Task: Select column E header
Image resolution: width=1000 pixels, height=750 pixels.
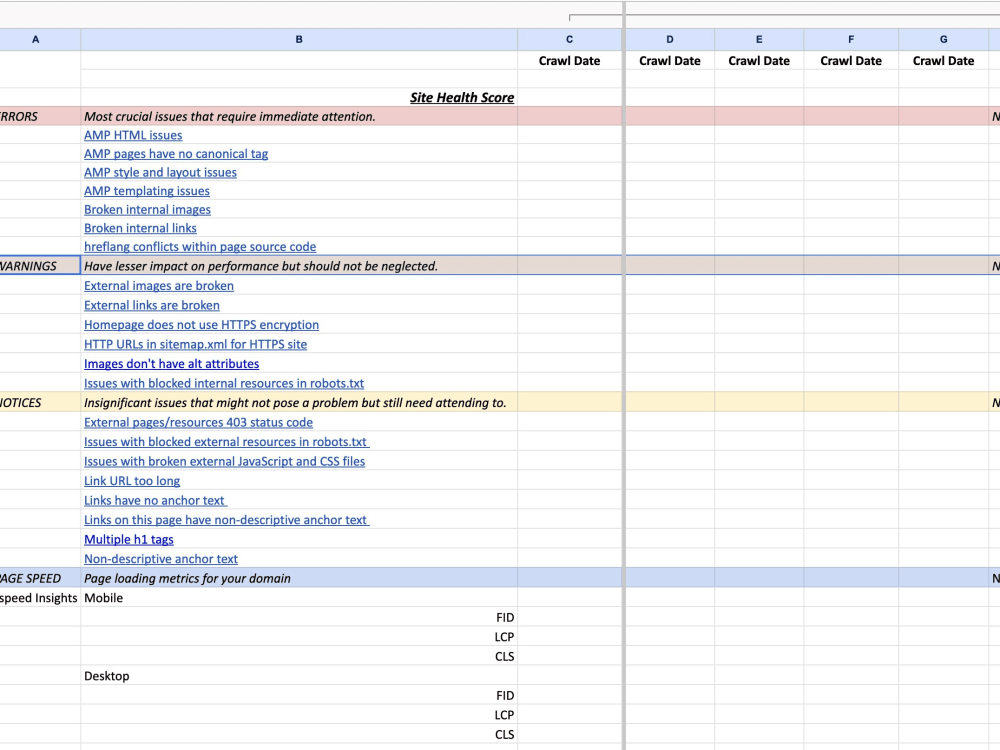Action: pyautogui.click(x=759, y=40)
